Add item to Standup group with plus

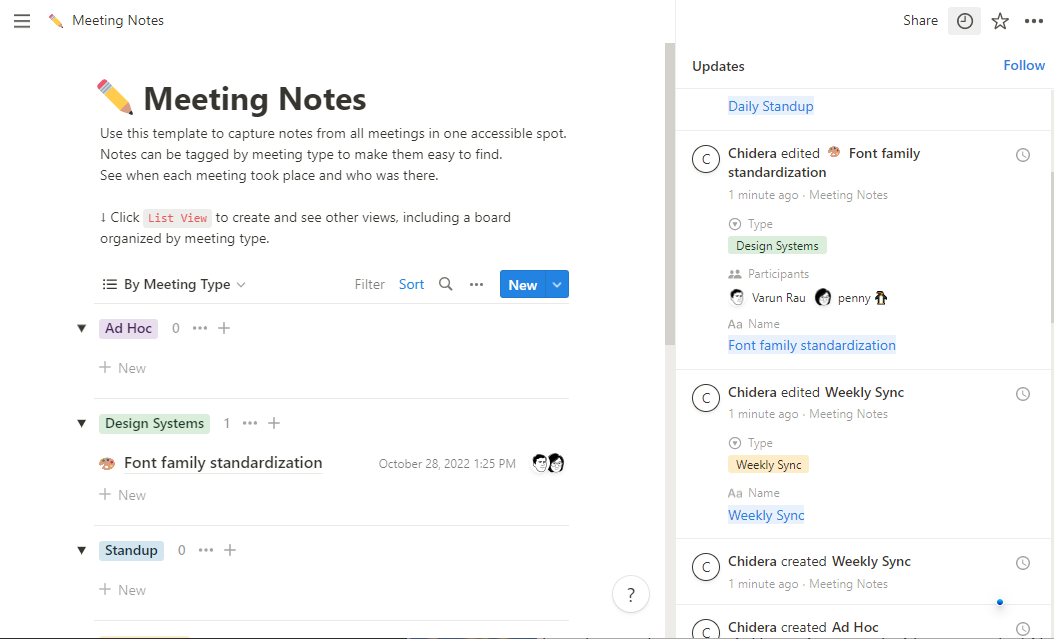point(230,550)
